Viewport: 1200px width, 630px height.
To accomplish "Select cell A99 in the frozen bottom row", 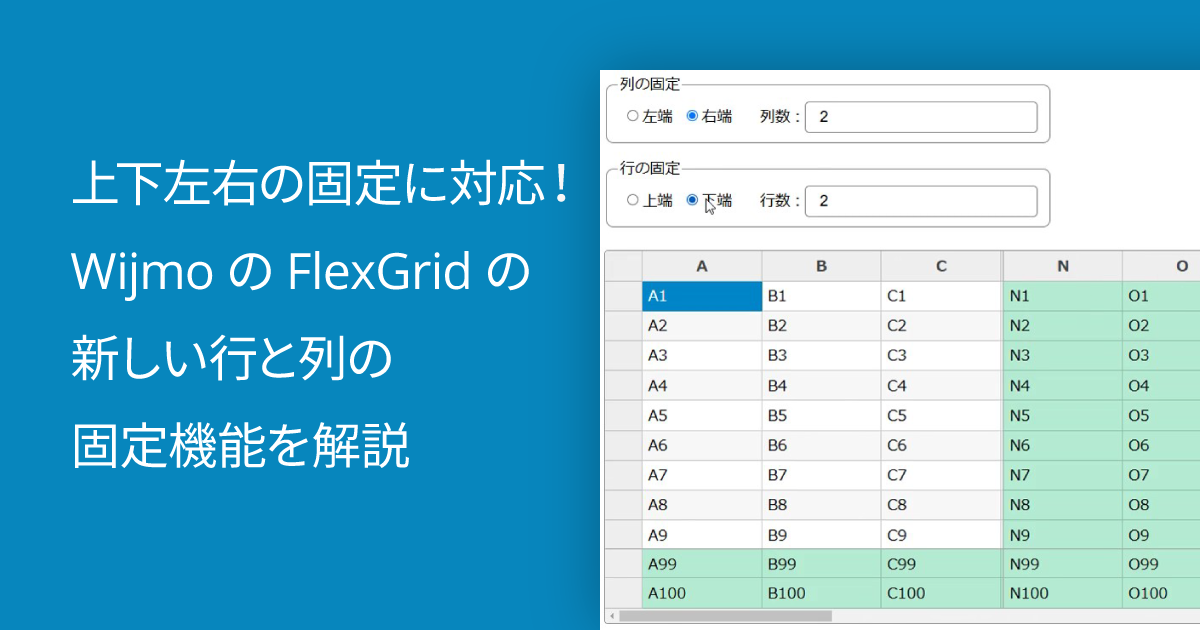I will (701, 563).
